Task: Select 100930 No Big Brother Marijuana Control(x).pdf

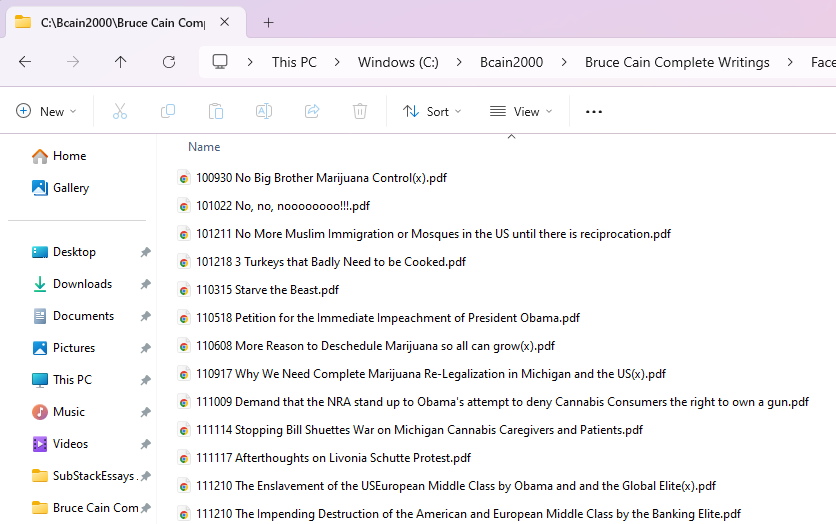Action: (x=321, y=178)
